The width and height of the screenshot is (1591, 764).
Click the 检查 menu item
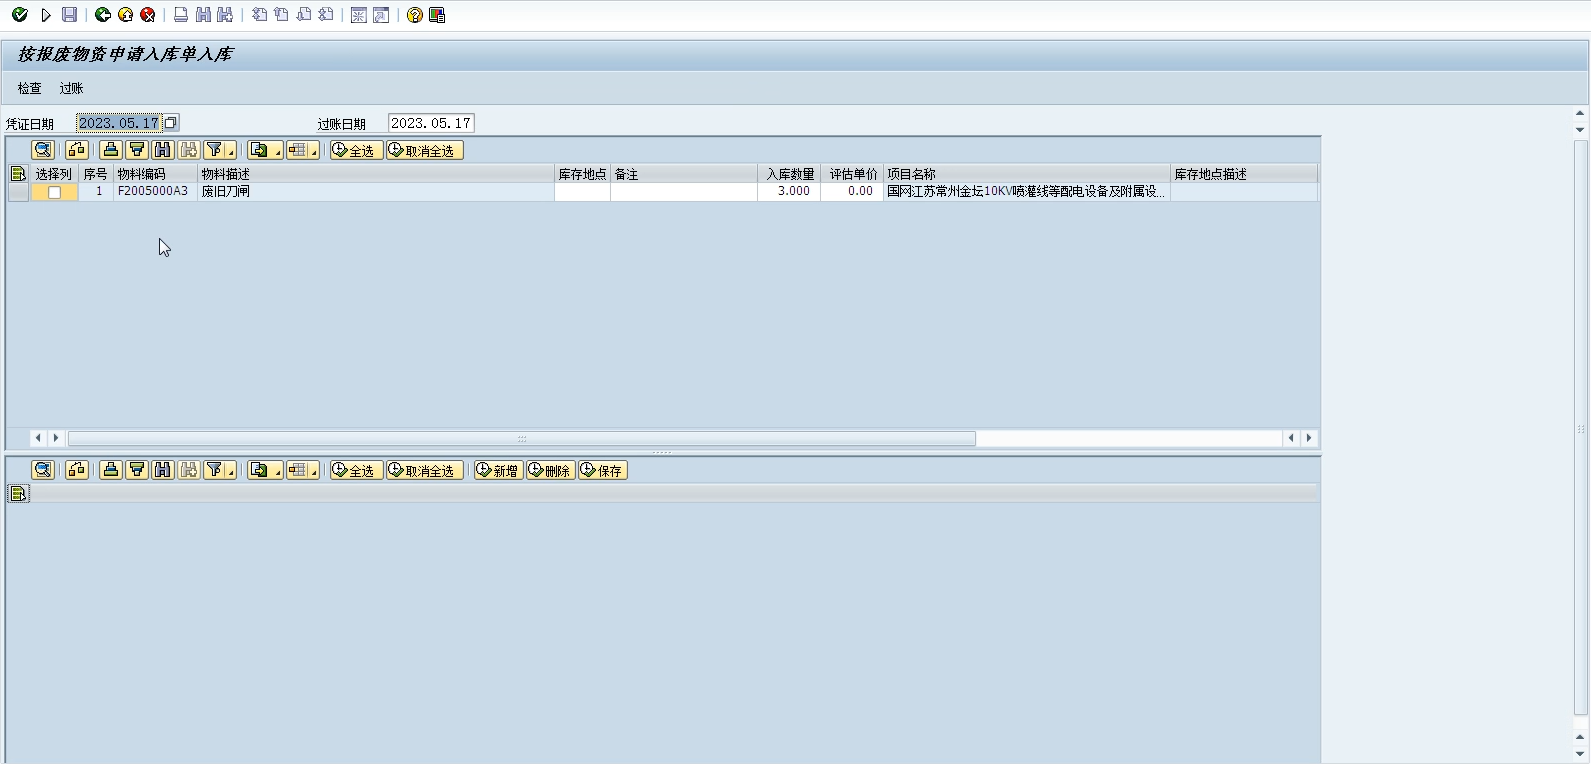[x=30, y=88]
